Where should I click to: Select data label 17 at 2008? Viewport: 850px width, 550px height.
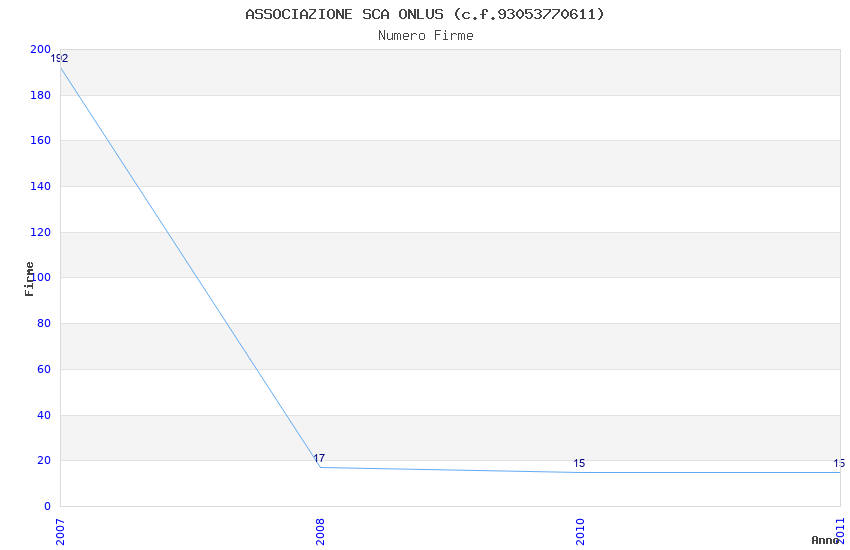319,458
